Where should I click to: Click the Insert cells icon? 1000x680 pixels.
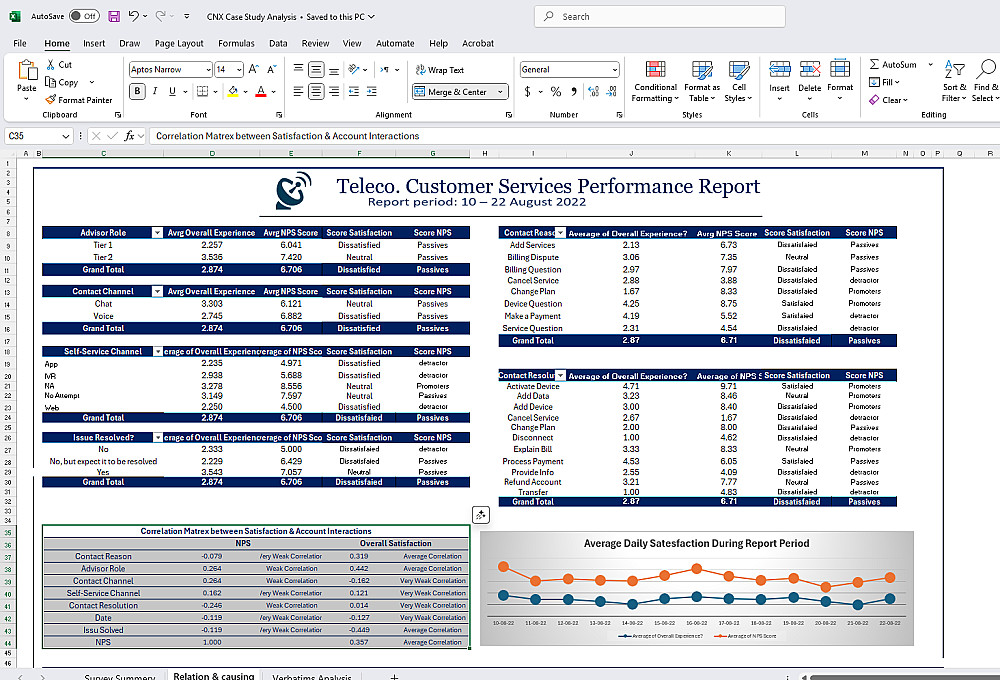779,69
